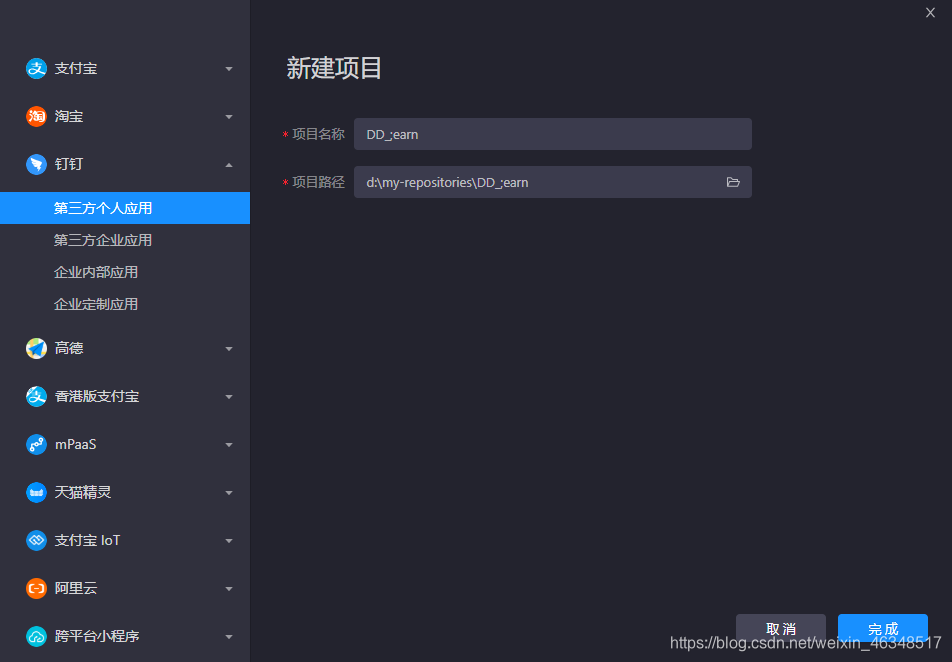Open folder browser for 项目路径
952x662 pixels.
click(x=733, y=182)
